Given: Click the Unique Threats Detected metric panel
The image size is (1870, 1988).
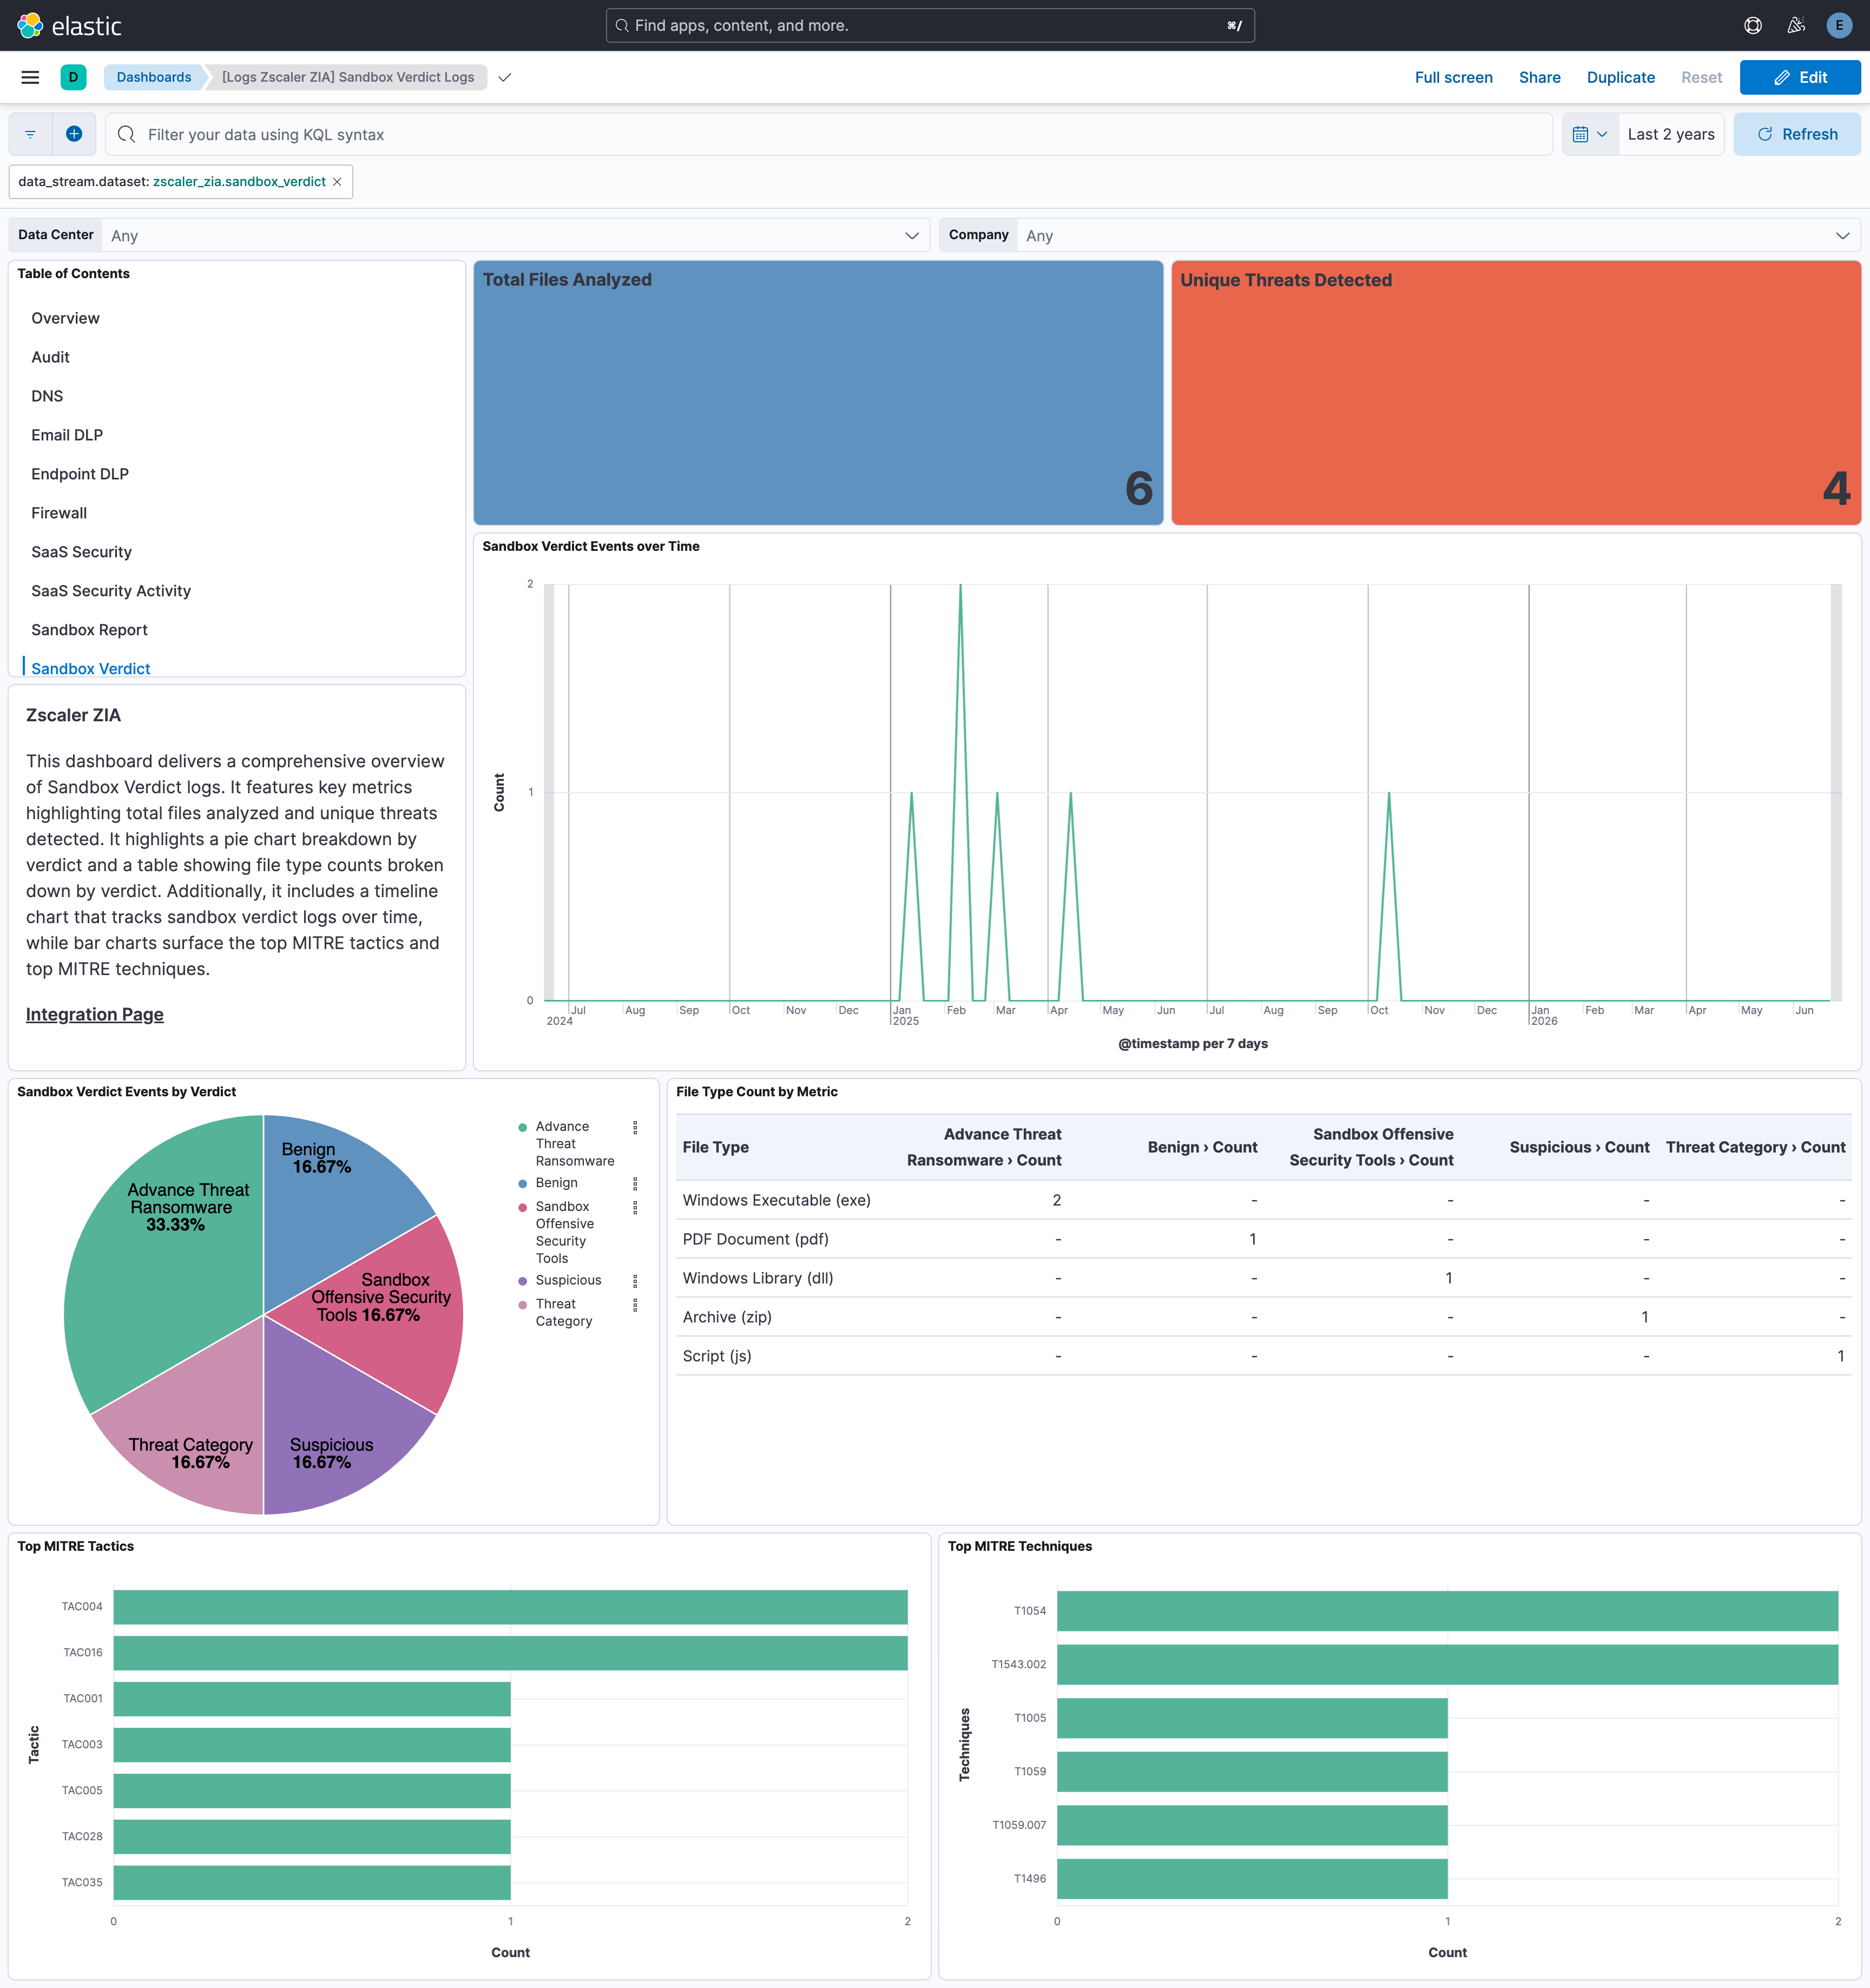Looking at the screenshot, I should pyautogui.click(x=1515, y=393).
